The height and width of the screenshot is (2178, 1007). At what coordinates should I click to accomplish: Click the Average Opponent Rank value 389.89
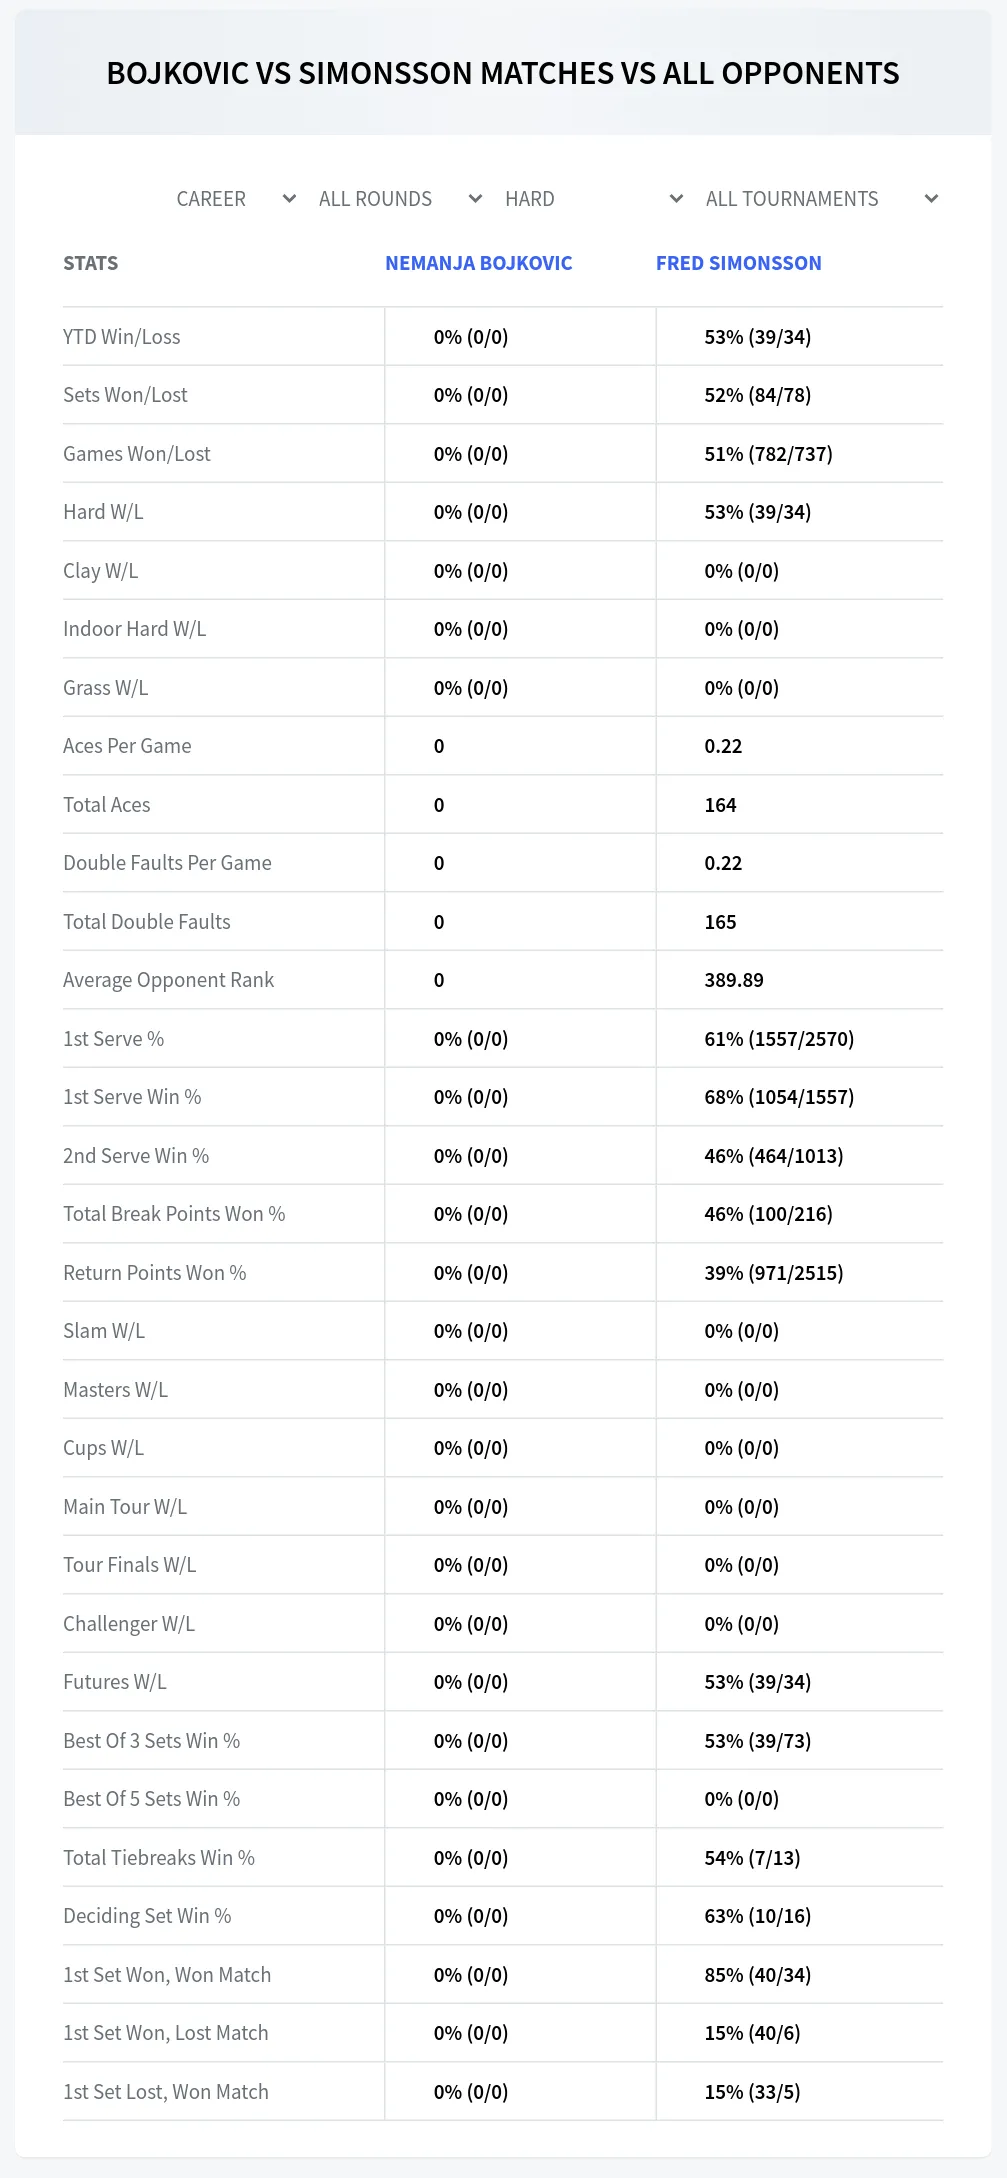pos(734,980)
